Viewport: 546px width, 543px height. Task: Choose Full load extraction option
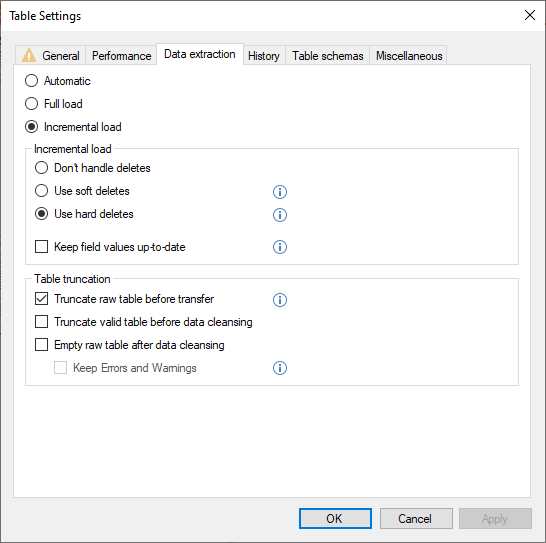(x=31, y=104)
